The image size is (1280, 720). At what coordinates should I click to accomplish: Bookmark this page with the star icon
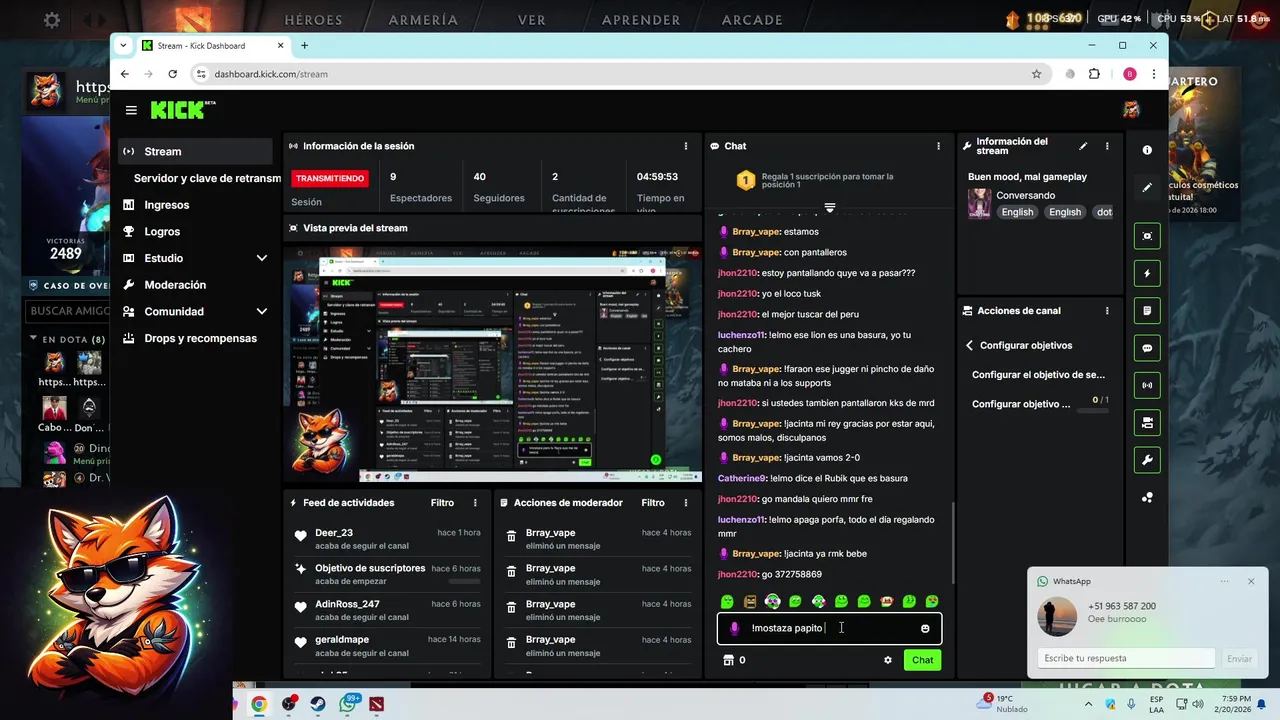point(1036,74)
